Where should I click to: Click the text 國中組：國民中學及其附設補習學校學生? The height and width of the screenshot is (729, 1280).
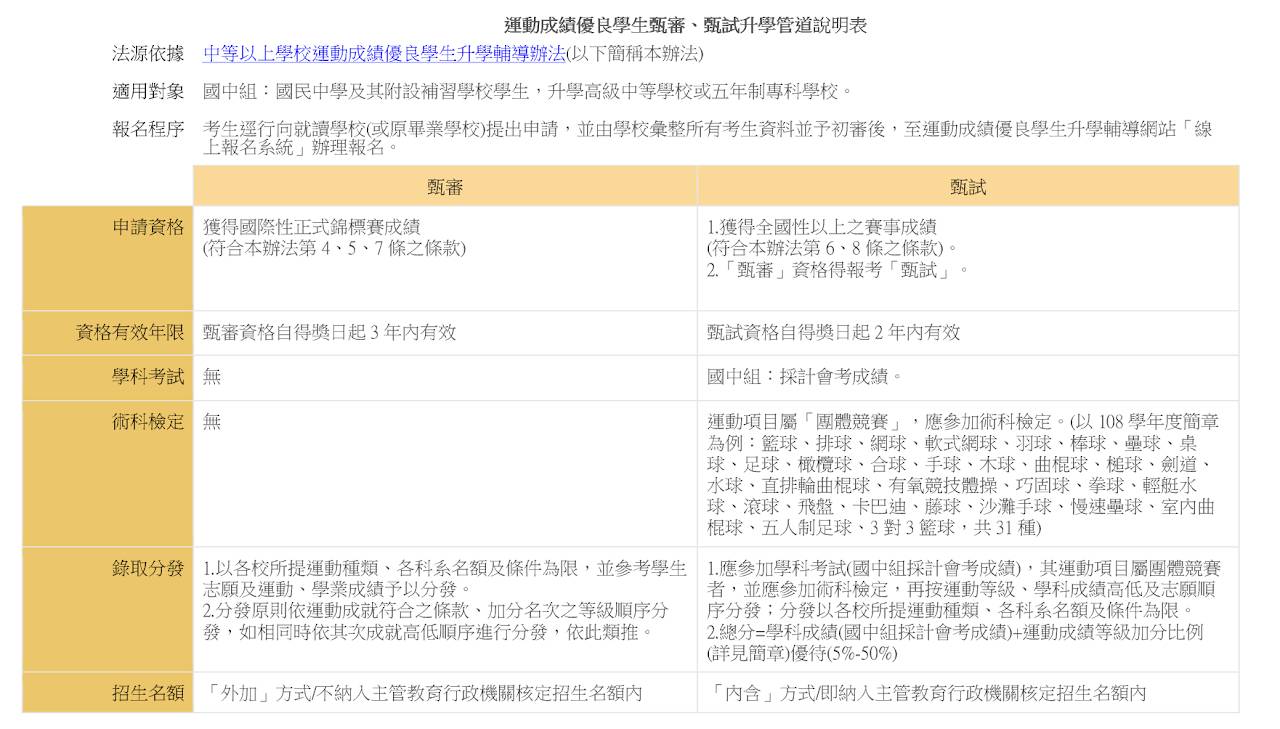366,92
